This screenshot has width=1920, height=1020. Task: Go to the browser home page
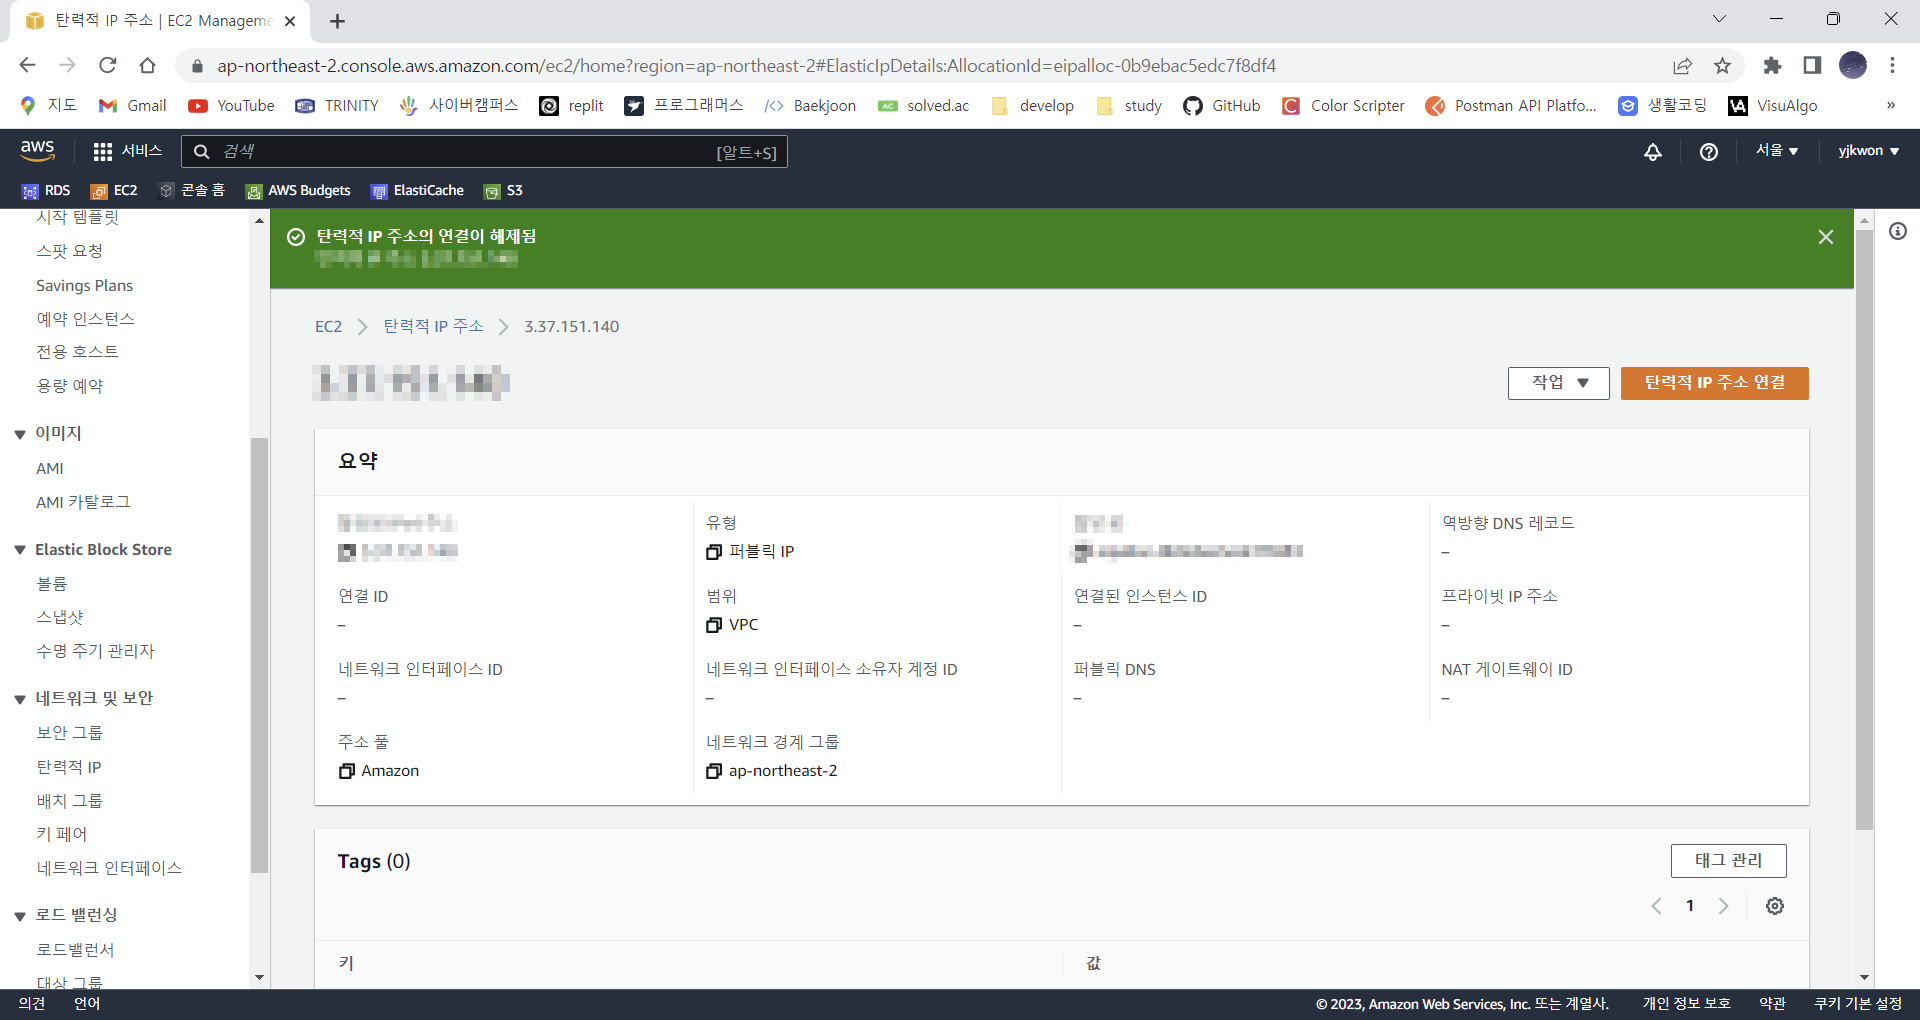click(x=148, y=65)
